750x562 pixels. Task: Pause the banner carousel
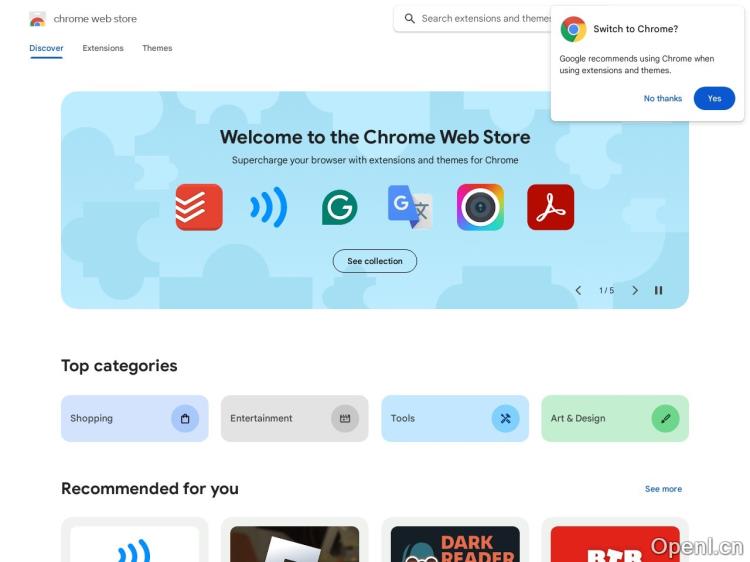tap(659, 290)
